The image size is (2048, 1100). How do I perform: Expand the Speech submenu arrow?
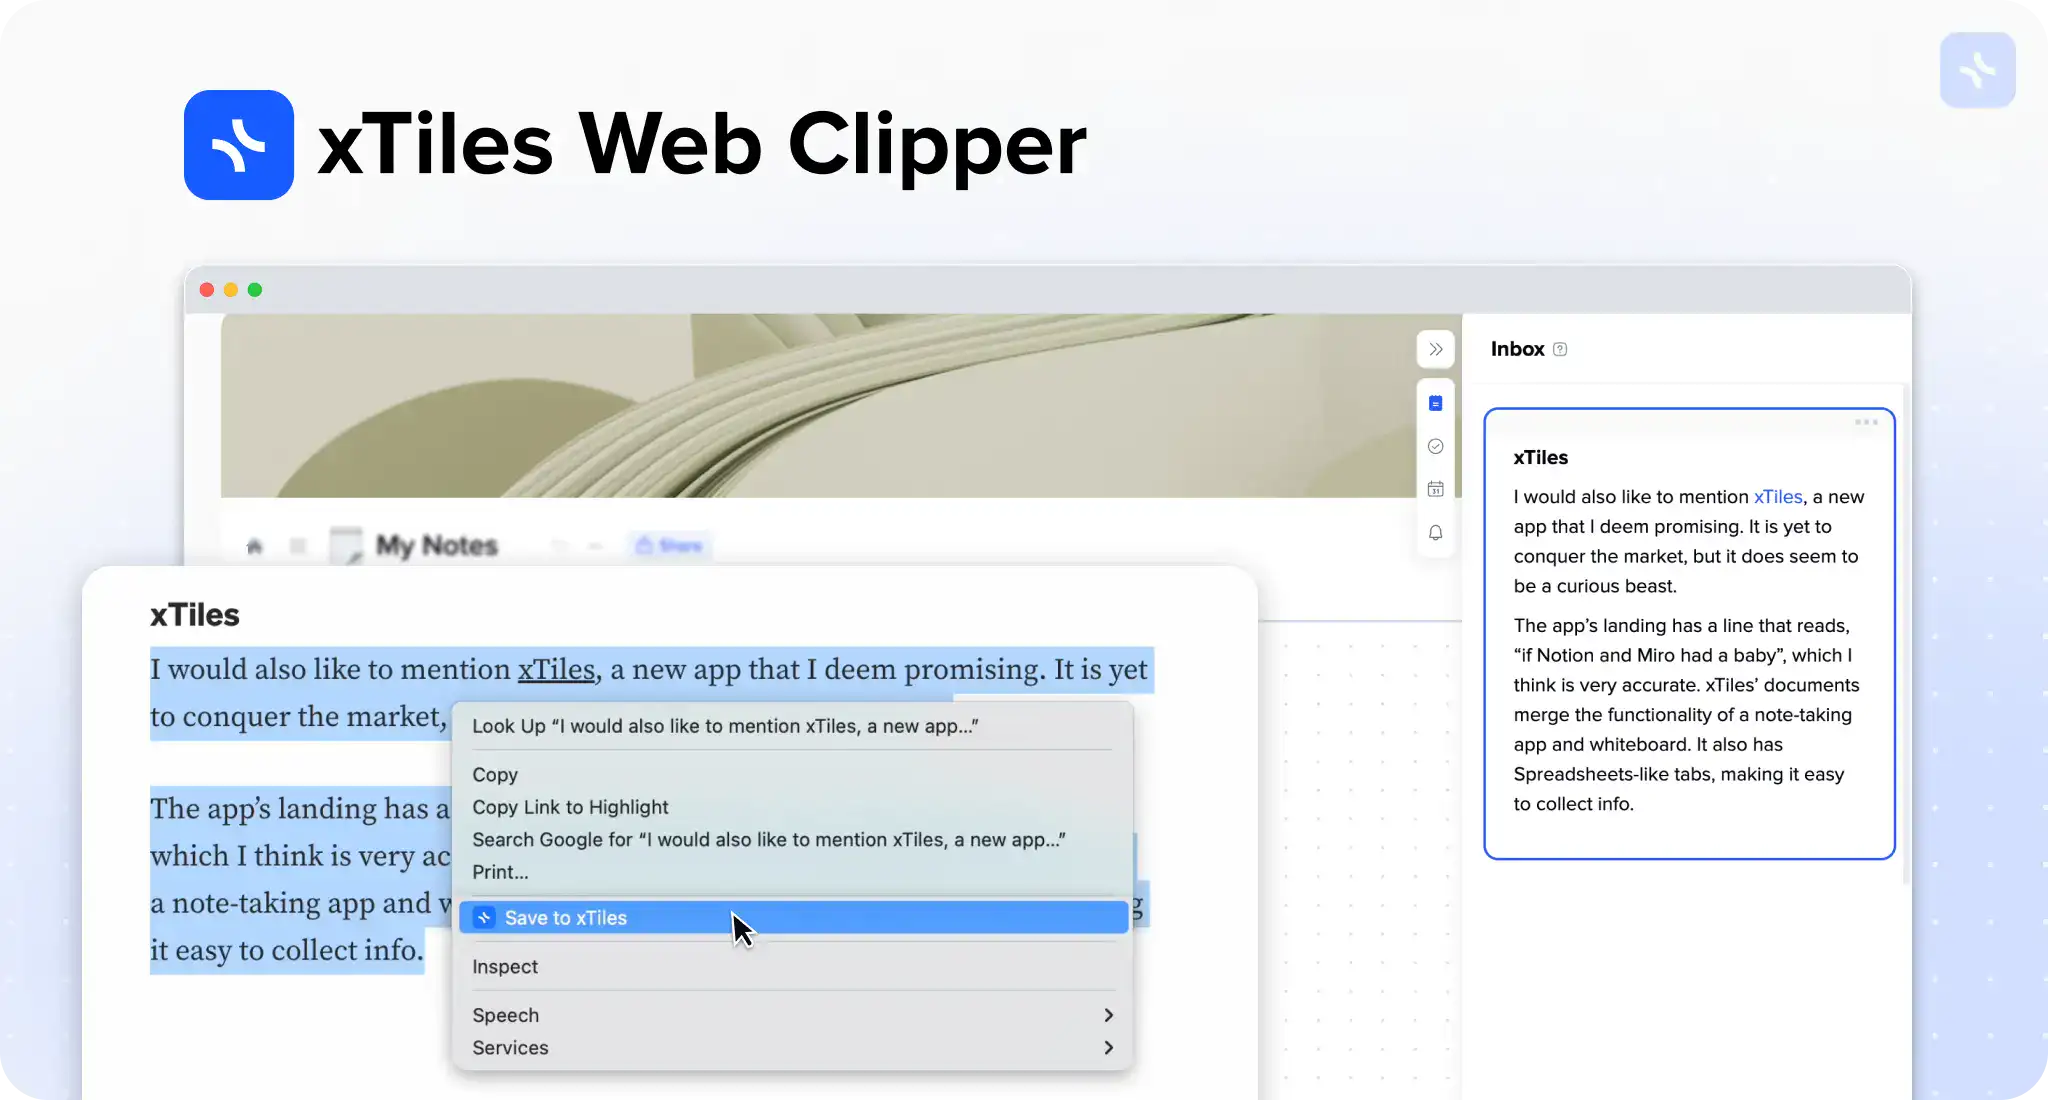(1108, 1015)
